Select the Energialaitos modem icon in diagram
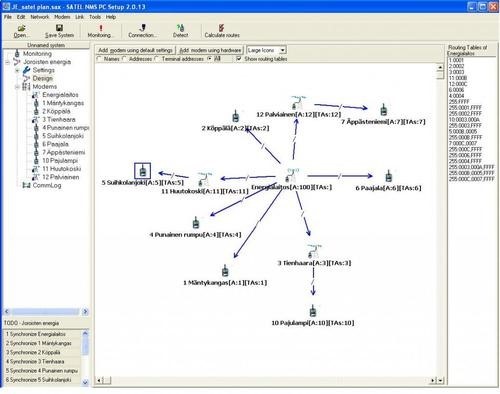This screenshot has width=500, height=394. tap(292, 176)
